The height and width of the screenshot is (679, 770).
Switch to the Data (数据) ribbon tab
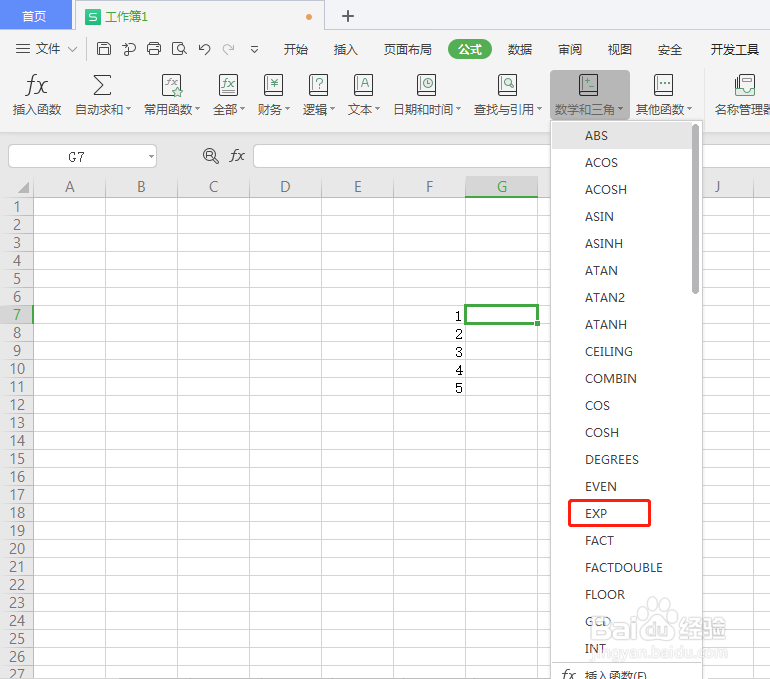[x=520, y=50]
